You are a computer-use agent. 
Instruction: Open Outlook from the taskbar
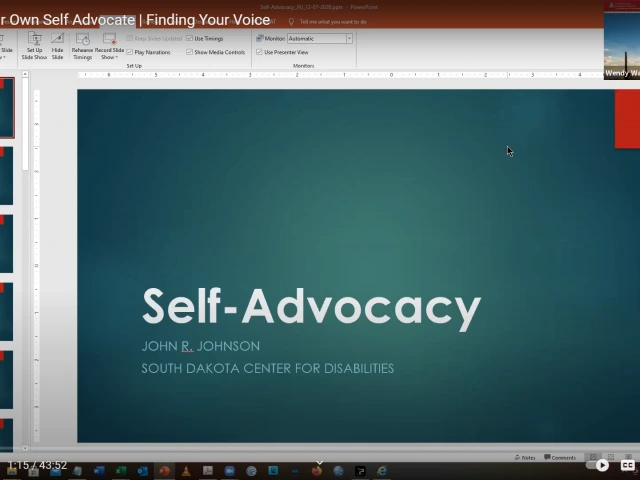click(x=142, y=471)
